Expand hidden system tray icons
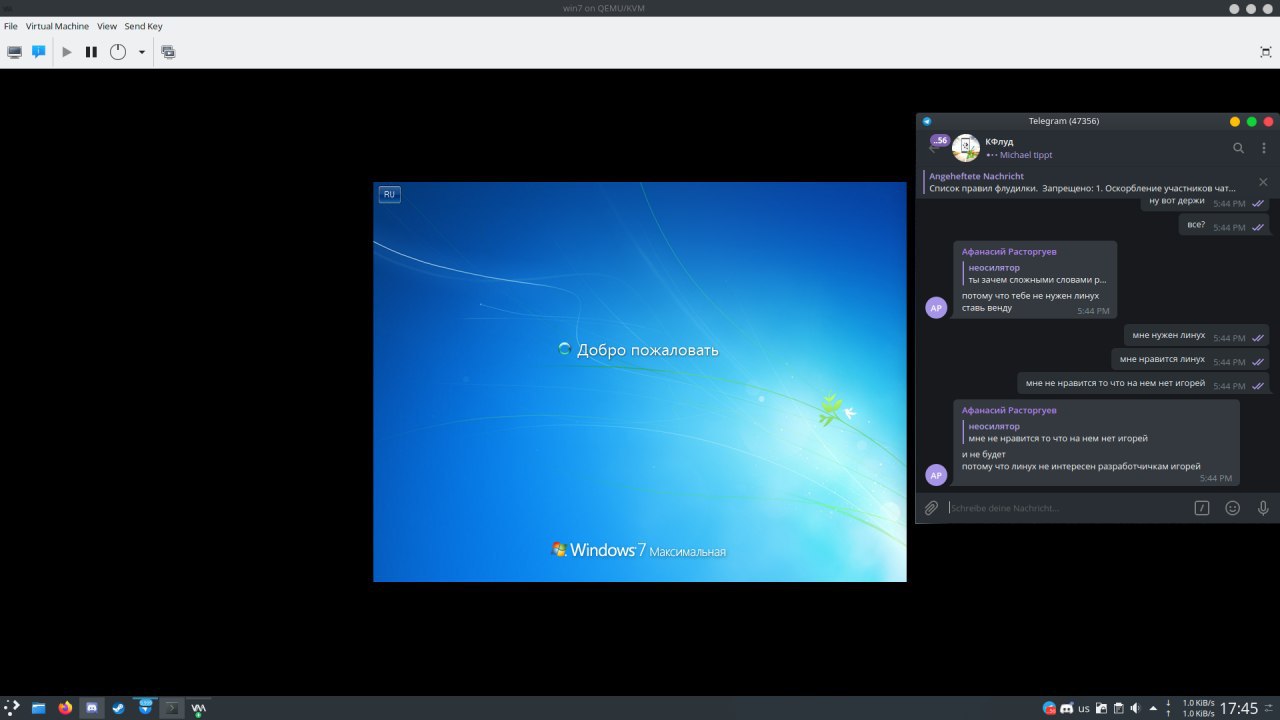This screenshot has height=720, width=1280. (1153, 708)
